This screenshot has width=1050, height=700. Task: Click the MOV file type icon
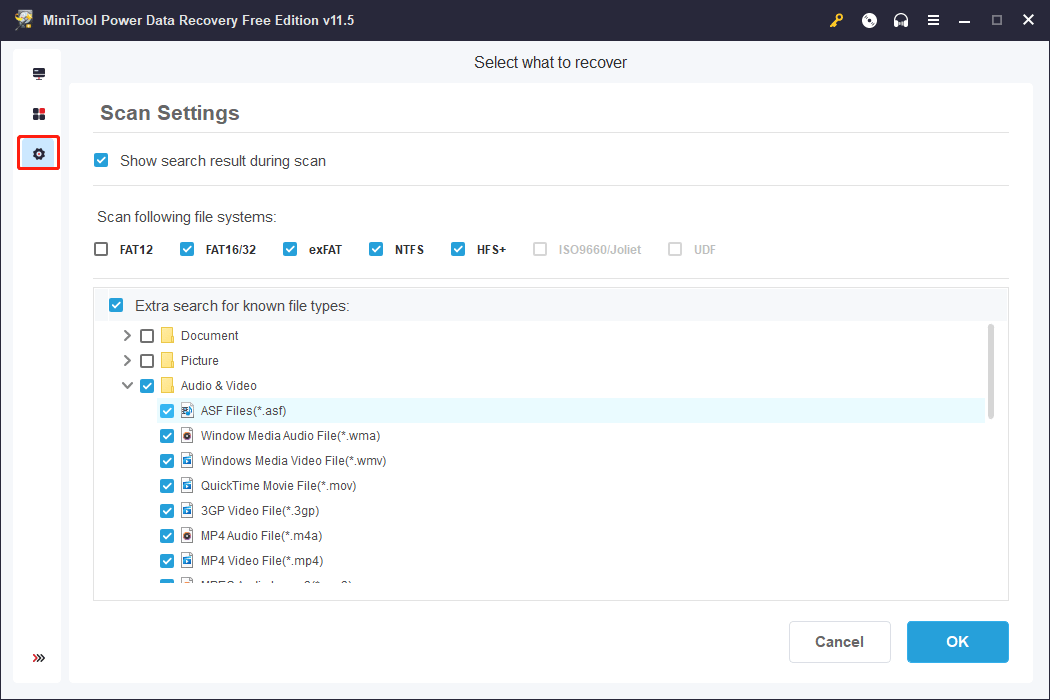[188, 486]
